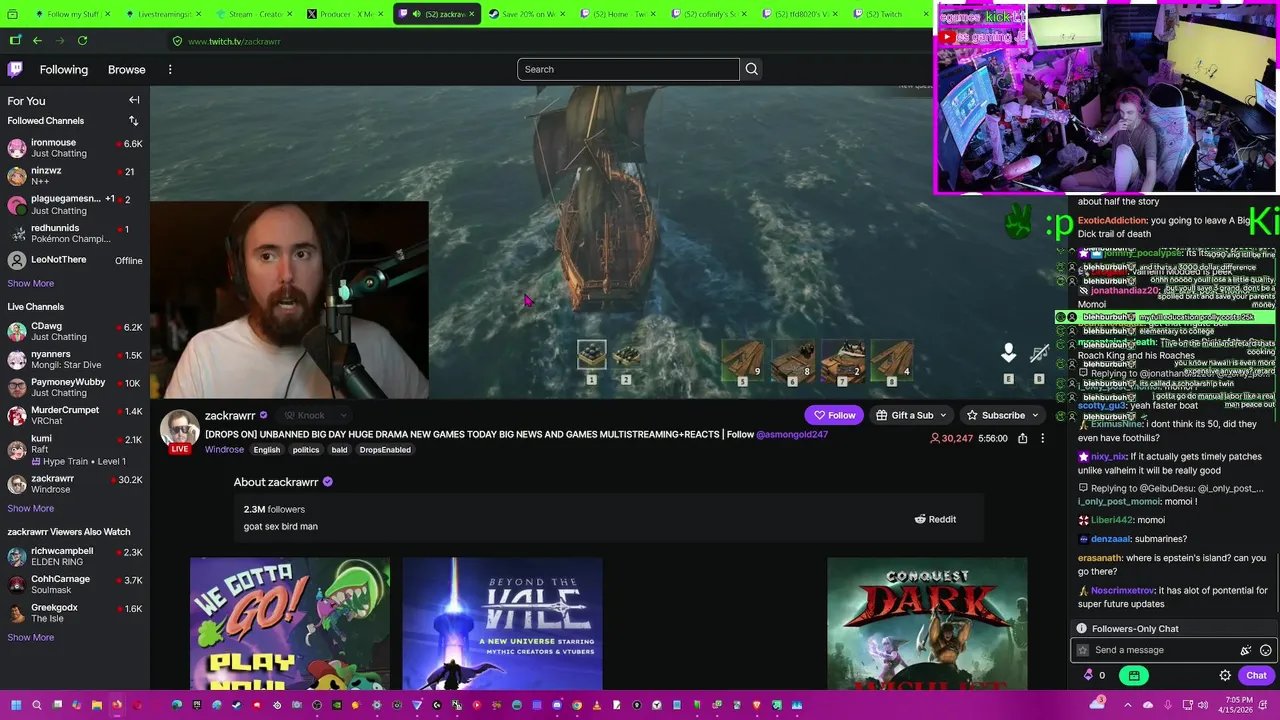Claim the green channel points chest
The width and height of the screenshot is (1280, 720).
1133,675
